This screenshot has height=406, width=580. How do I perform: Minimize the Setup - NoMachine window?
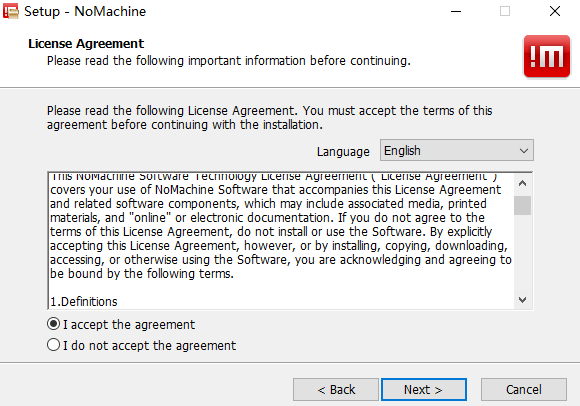click(456, 11)
